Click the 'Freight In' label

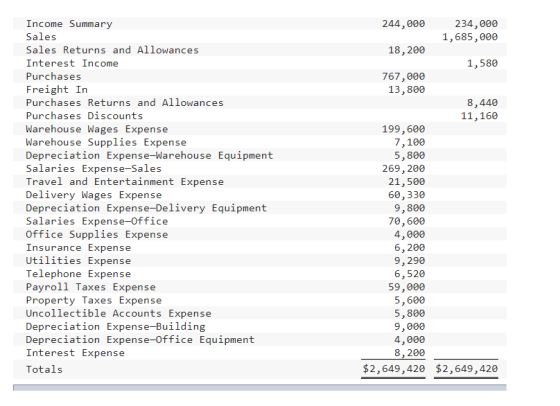click(x=56, y=90)
